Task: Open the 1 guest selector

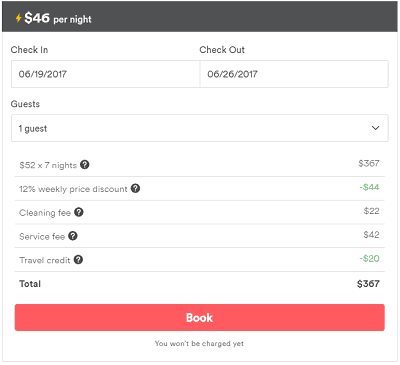Action: point(200,128)
